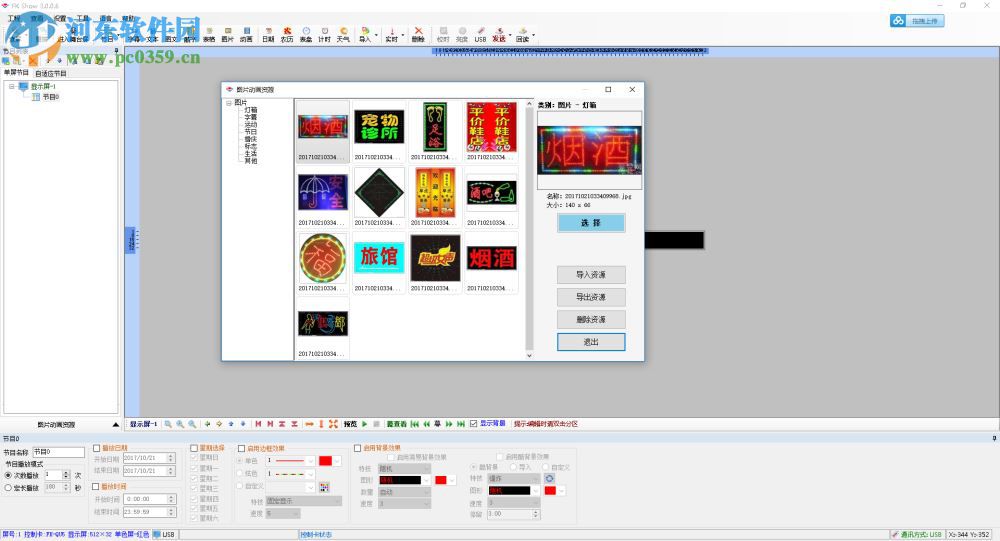Open the 帮助 menu
Image resolution: width=1000 pixels, height=541 pixels.
(x=128, y=19)
